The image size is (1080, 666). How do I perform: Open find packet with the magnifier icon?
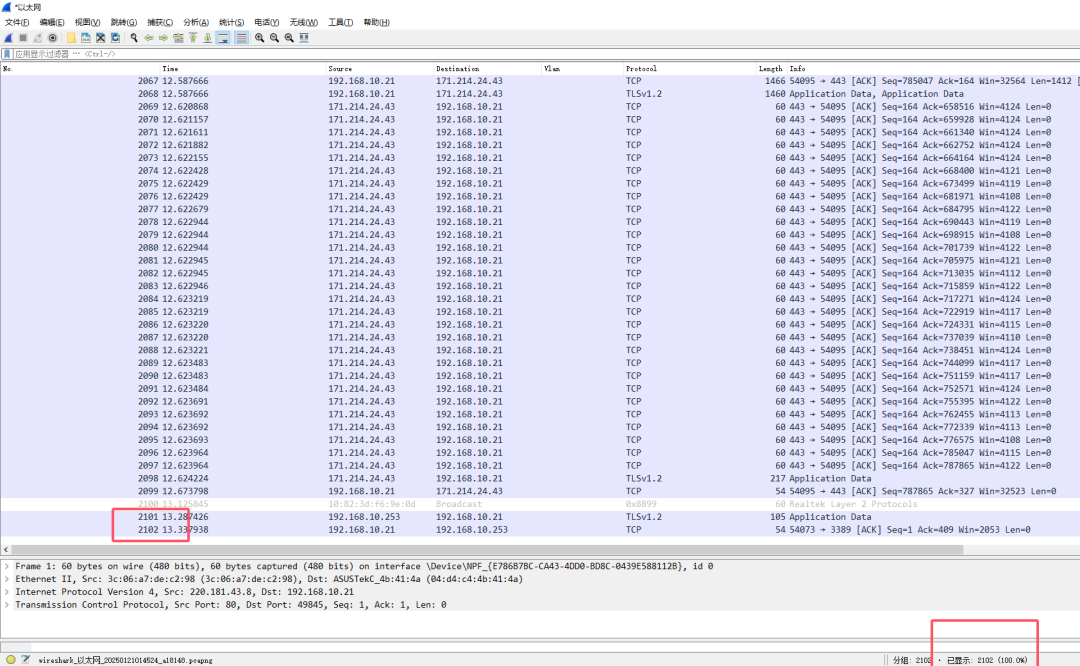tap(134, 38)
